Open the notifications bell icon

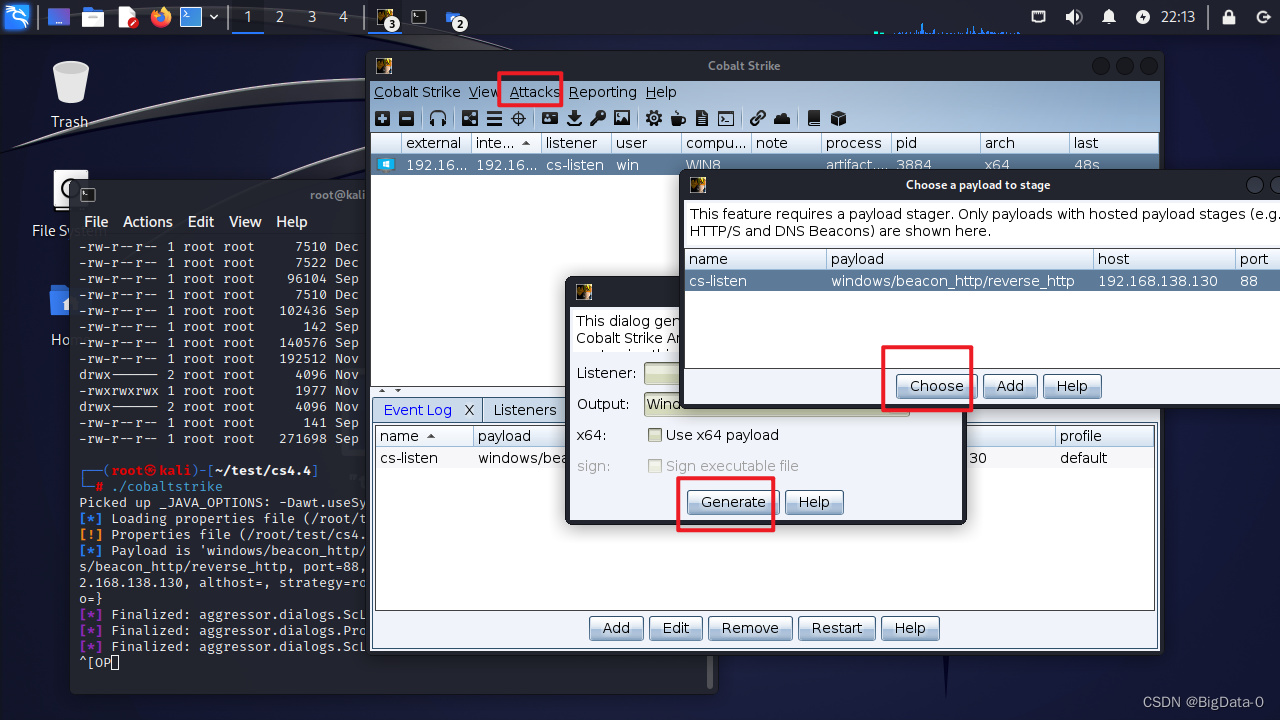[1109, 17]
